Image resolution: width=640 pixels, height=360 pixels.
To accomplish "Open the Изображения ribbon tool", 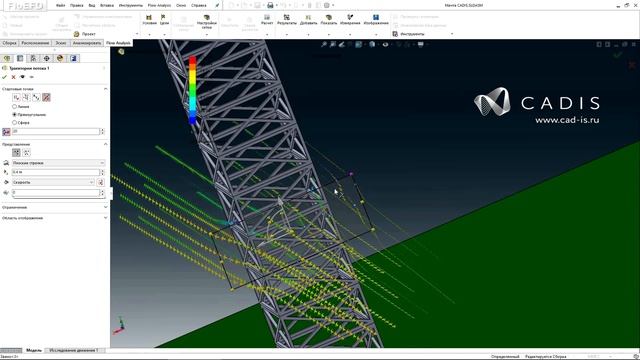I will pos(376,20).
